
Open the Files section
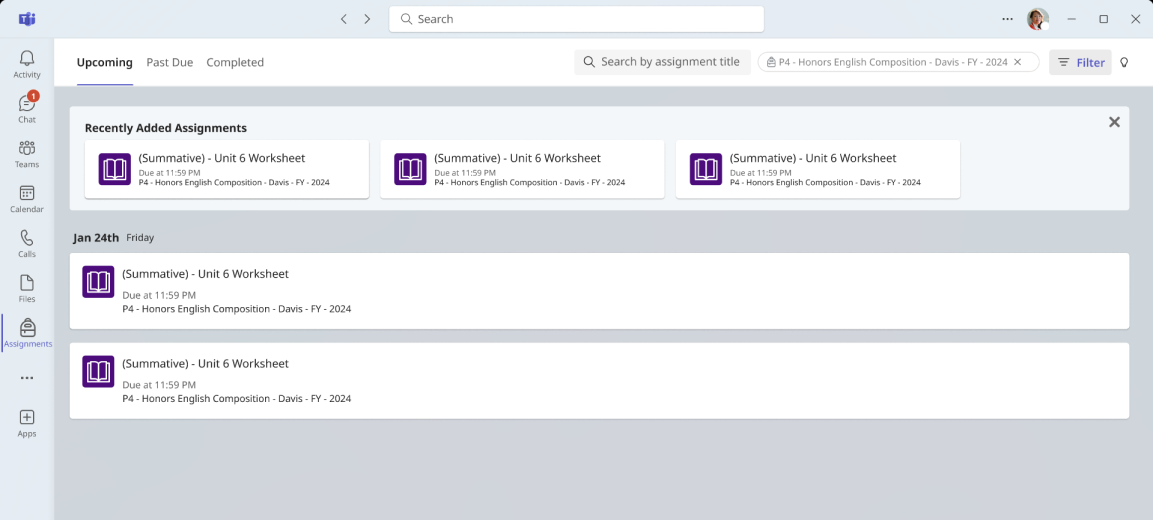(26, 288)
